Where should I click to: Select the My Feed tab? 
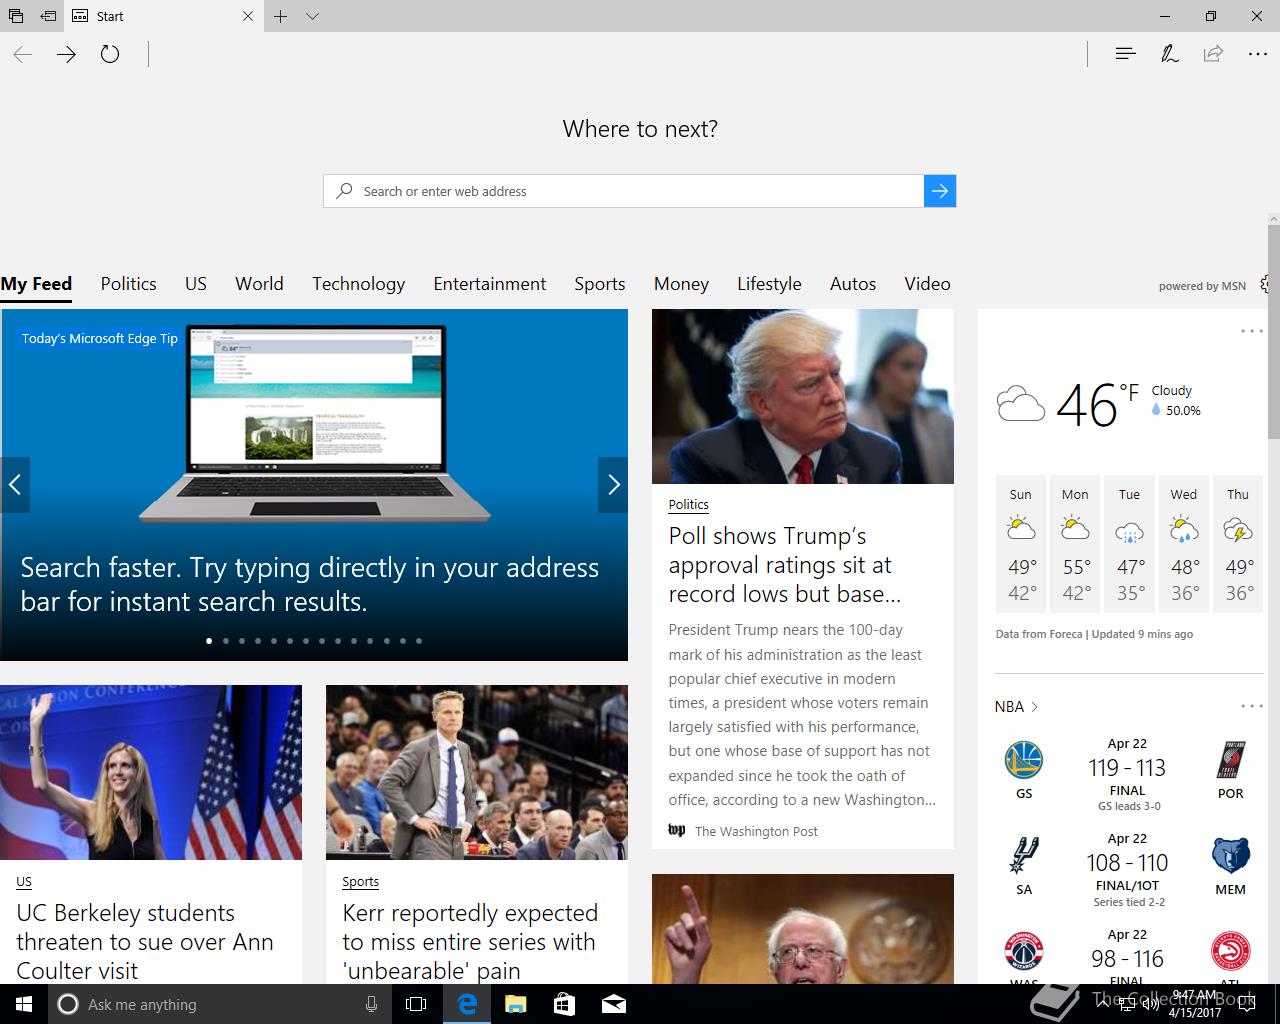pyautogui.click(x=36, y=284)
